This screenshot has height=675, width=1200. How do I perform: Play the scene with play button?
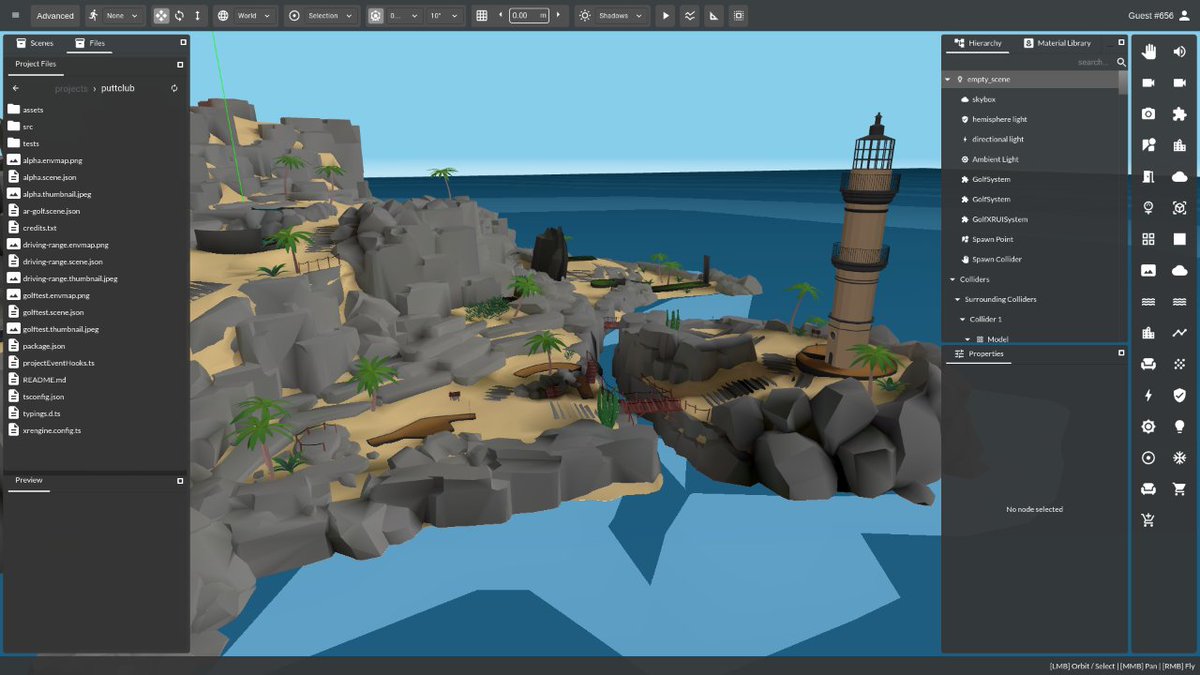click(x=665, y=16)
